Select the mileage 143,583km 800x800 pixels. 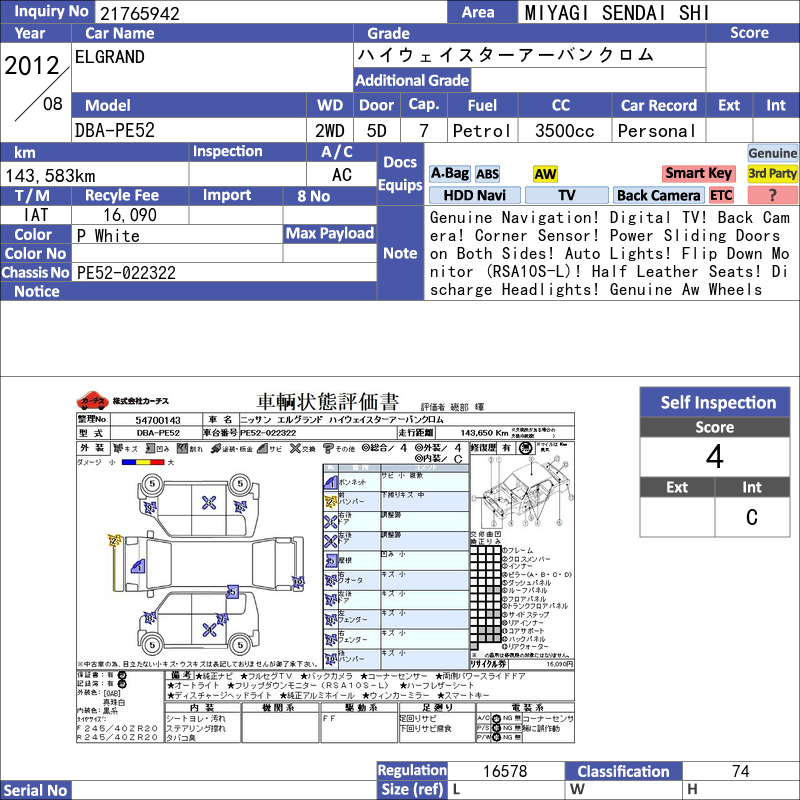click(50, 176)
